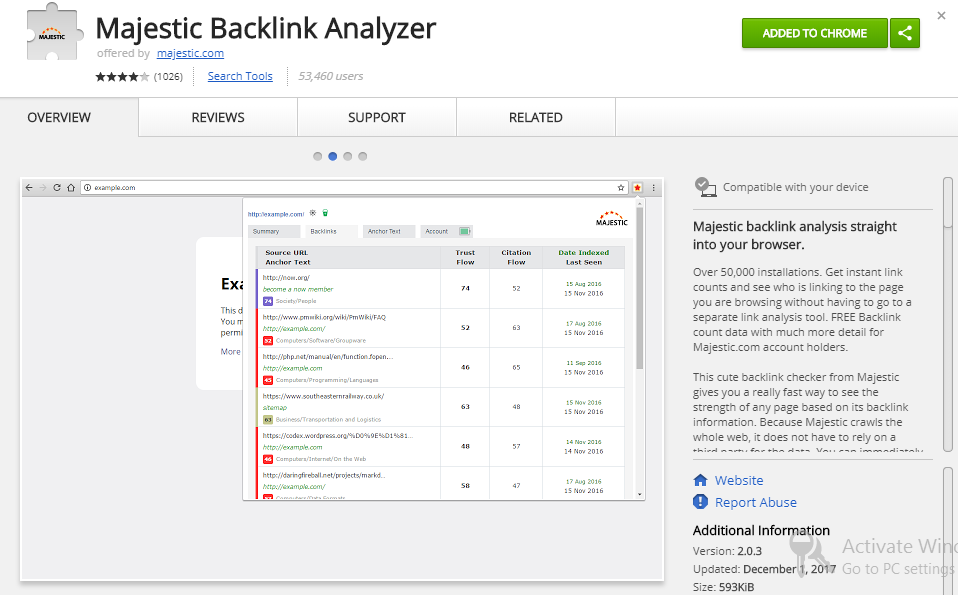Click the extension screenshot preview image

342,379
